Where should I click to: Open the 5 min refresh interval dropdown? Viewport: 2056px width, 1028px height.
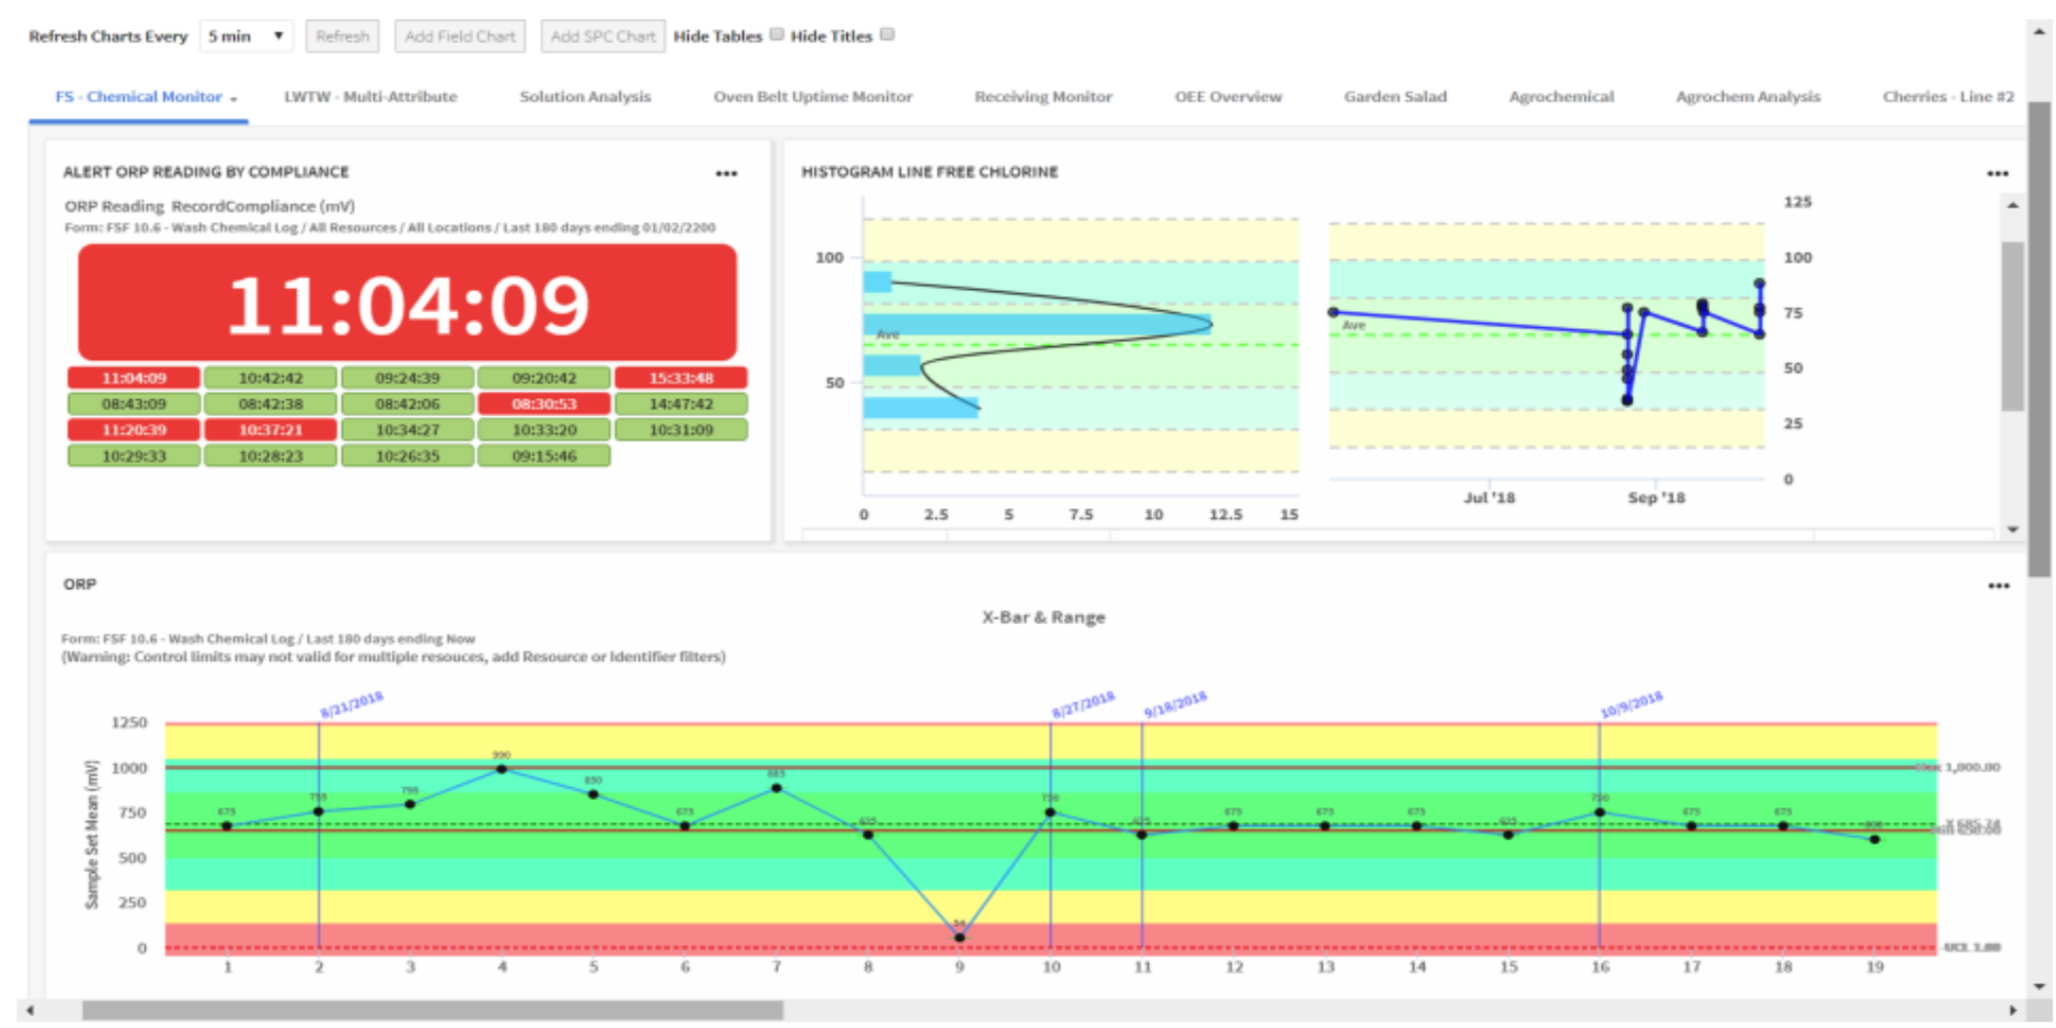[x=246, y=36]
